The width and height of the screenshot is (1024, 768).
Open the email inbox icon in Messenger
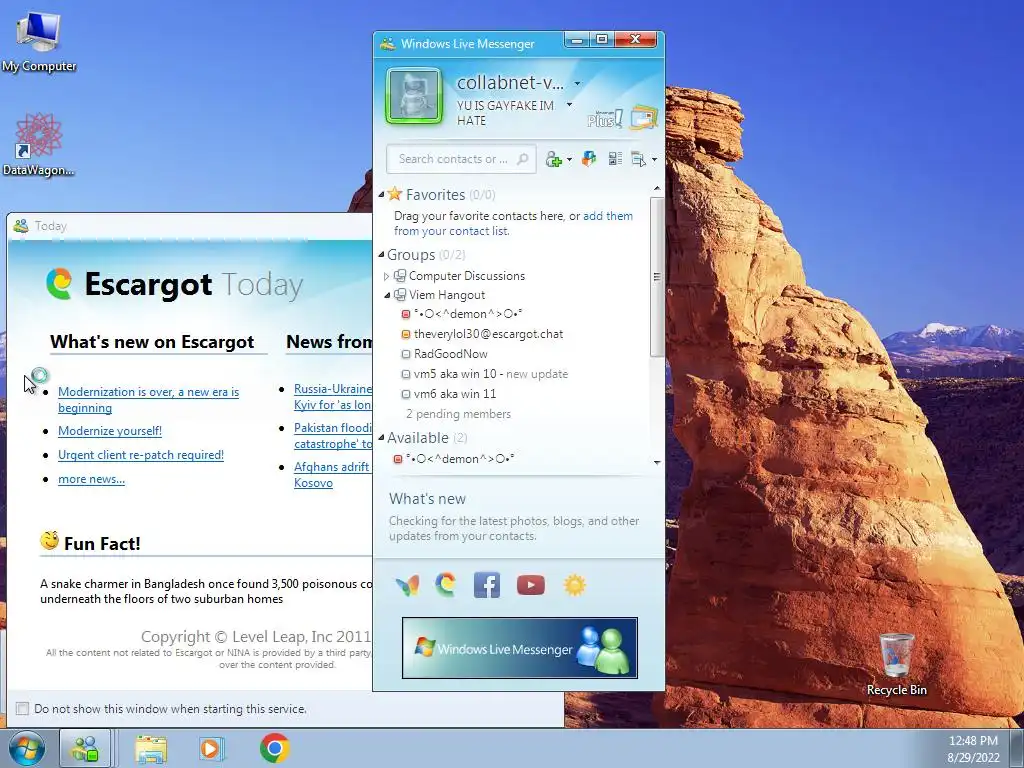(x=645, y=118)
